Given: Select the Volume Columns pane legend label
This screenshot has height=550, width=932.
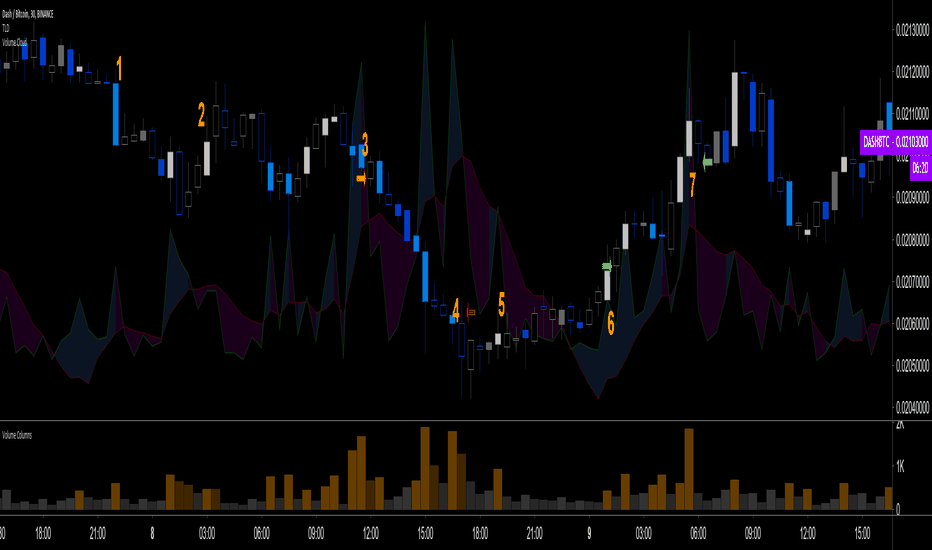Looking at the screenshot, I should (x=17, y=435).
